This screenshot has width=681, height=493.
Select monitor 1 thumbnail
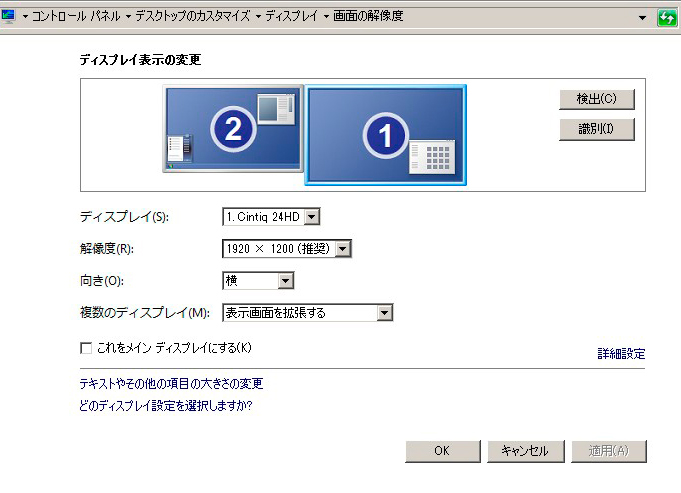386,135
